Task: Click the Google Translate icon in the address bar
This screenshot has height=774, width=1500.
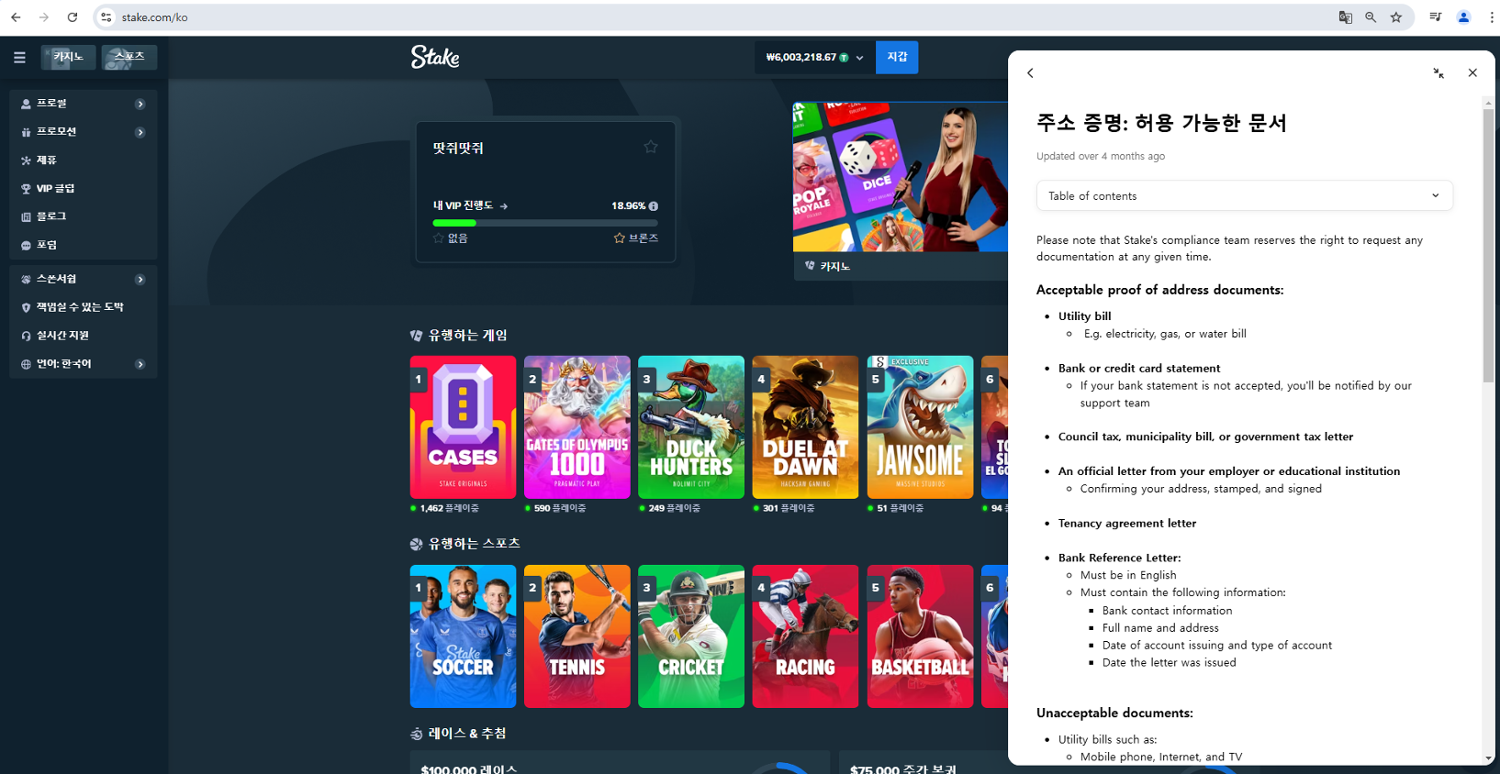Action: pyautogui.click(x=1345, y=17)
